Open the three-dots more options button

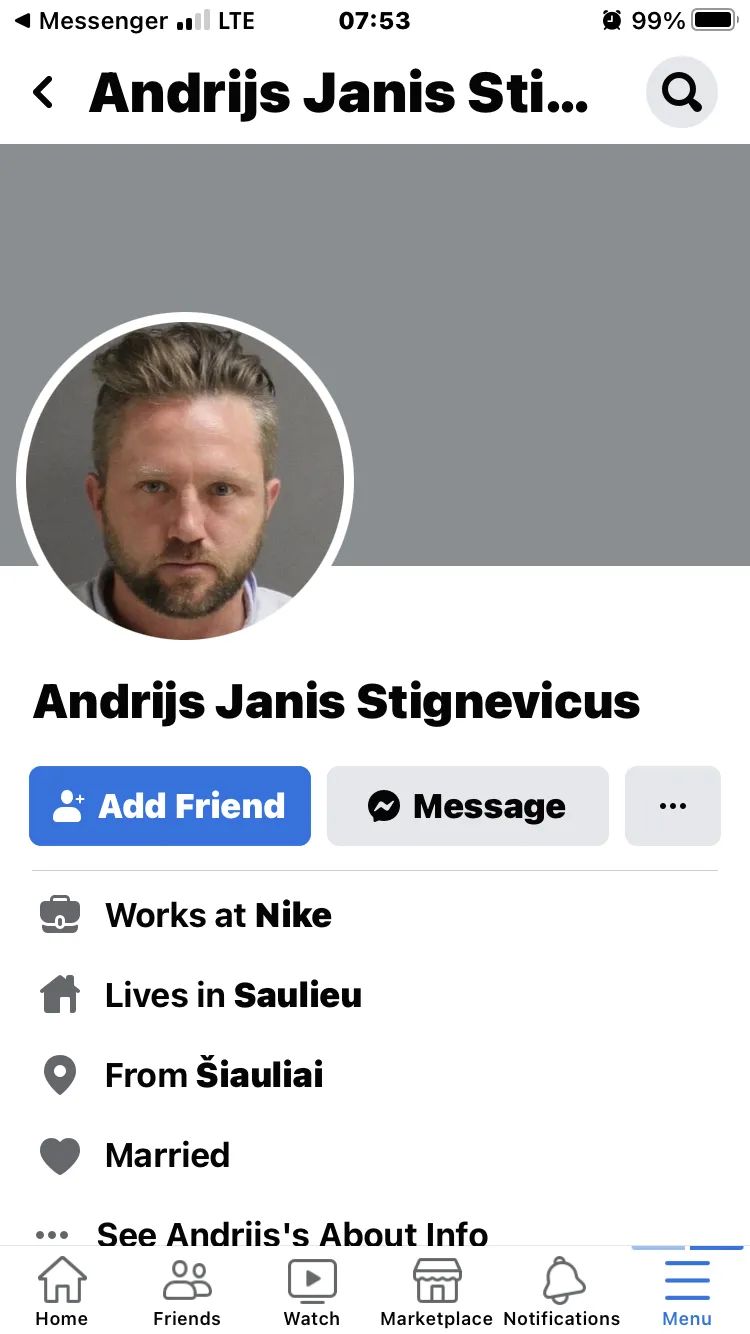click(x=673, y=806)
